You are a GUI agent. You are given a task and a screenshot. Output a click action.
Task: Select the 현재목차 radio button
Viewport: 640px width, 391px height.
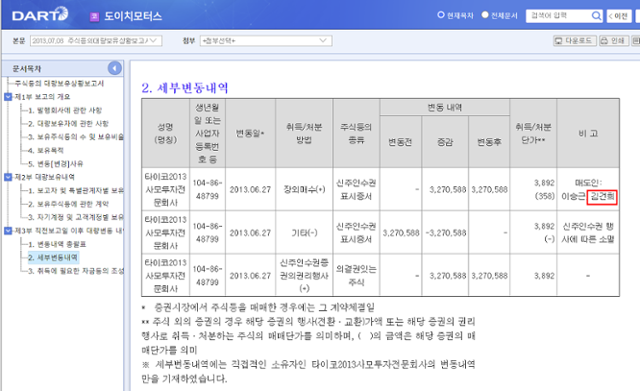click(441, 15)
